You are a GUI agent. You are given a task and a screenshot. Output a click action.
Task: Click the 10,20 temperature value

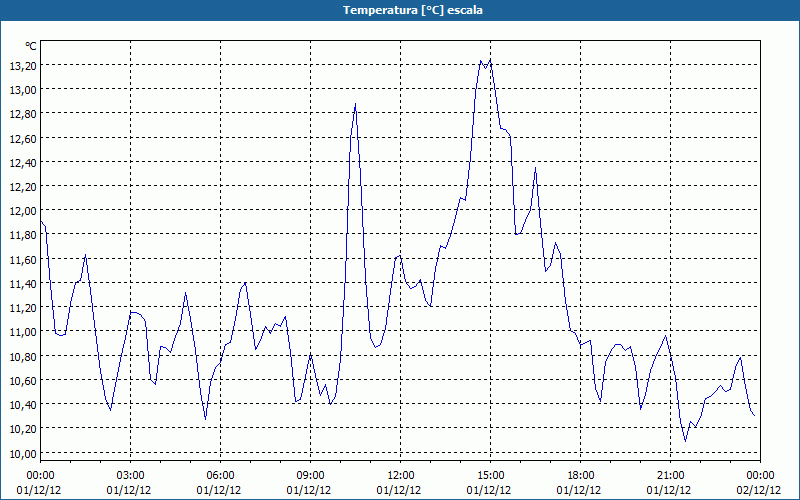coord(23,429)
